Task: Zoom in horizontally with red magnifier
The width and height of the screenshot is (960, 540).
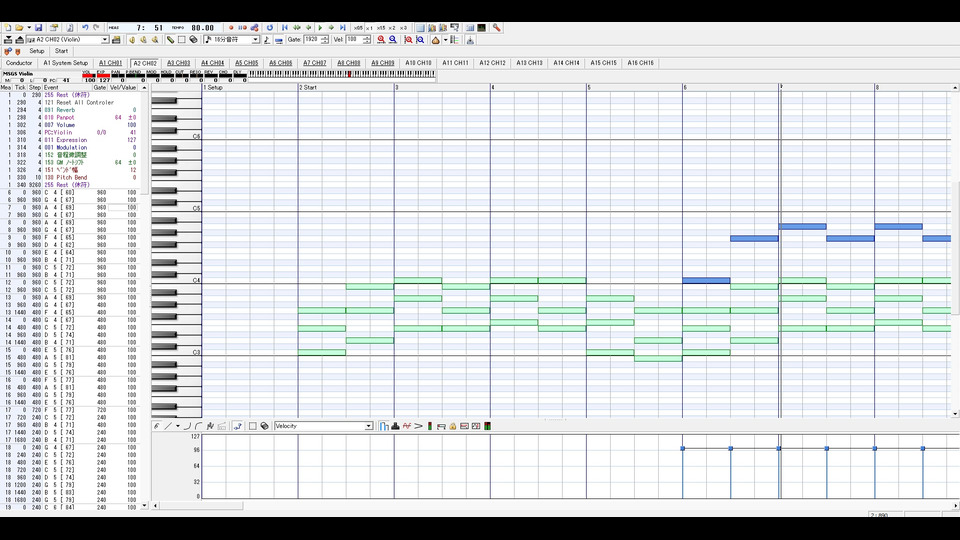Action: 381,40
